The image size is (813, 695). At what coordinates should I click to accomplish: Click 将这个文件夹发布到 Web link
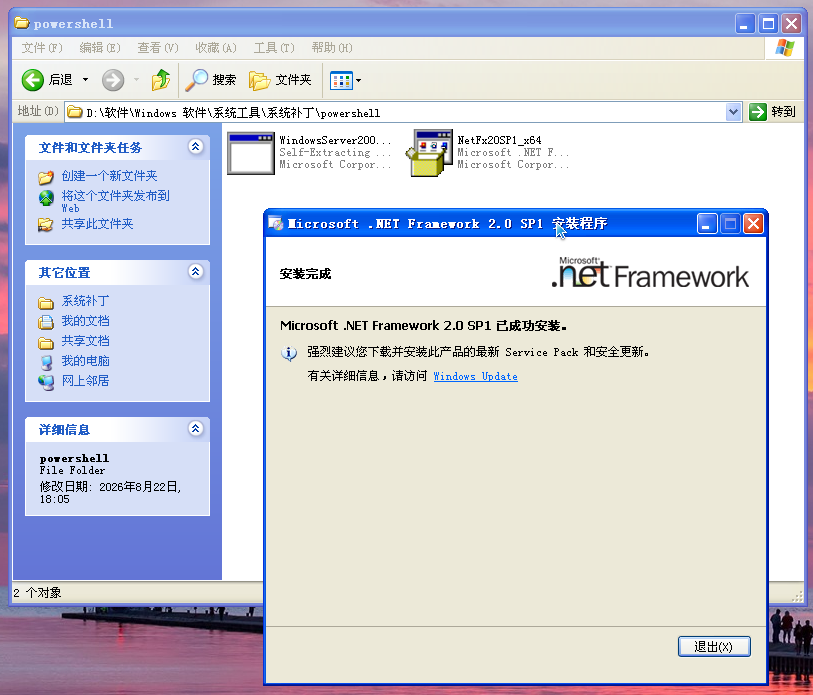click(115, 201)
